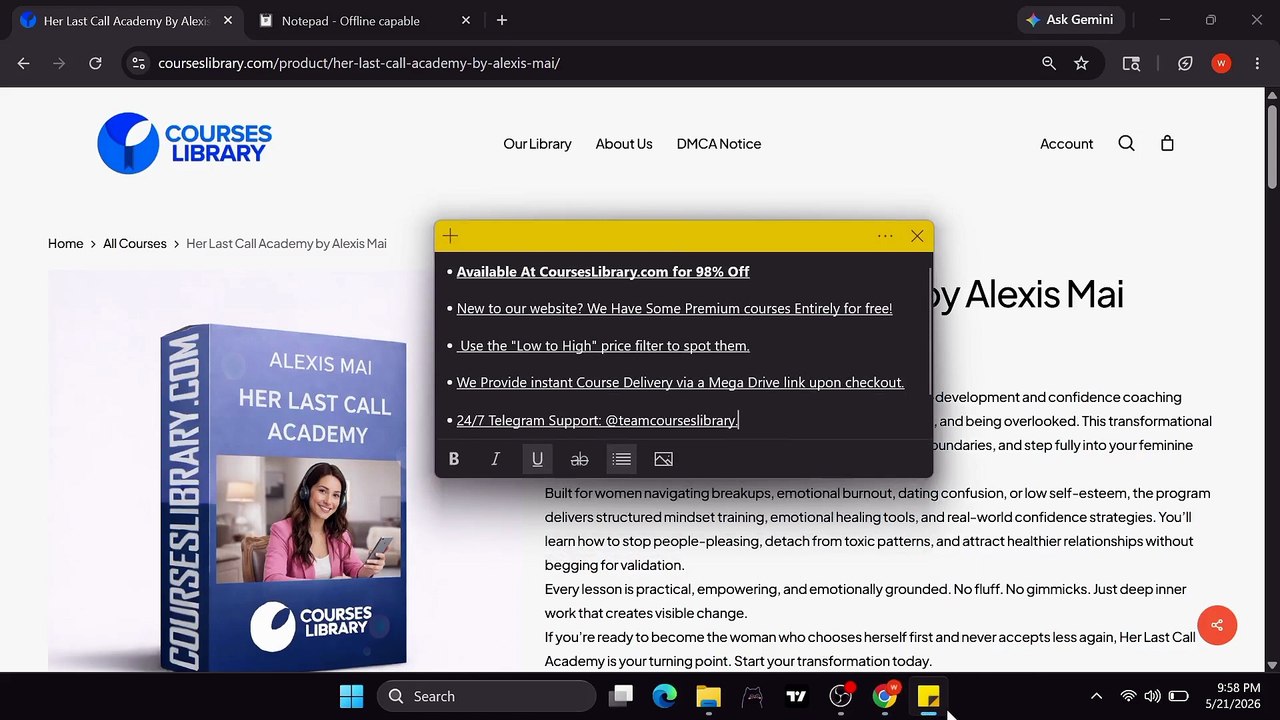Image resolution: width=1280 pixels, height=720 pixels.
Task: Open the Chrome profile avatar W
Action: (x=1221, y=63)
